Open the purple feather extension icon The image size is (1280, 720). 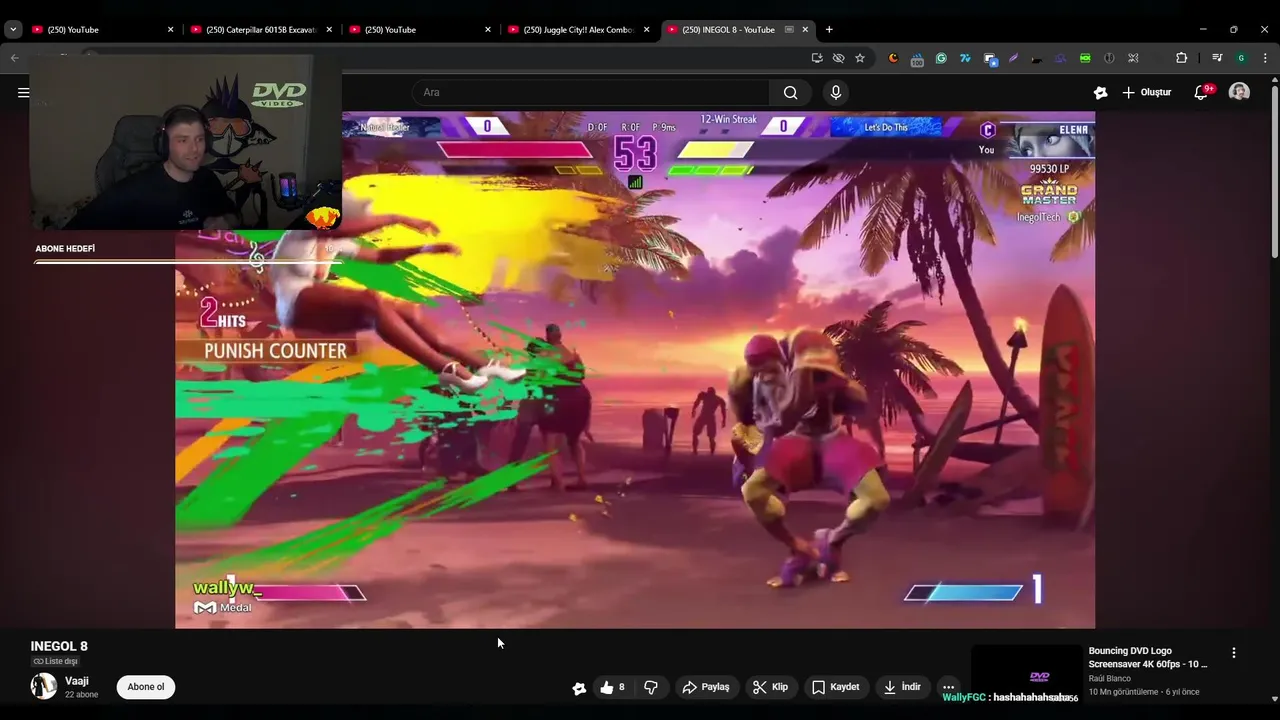(1013, 58)
